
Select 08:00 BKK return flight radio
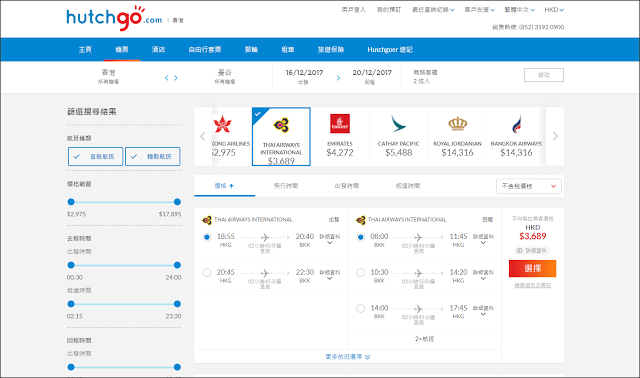click(x=360, y=237)
